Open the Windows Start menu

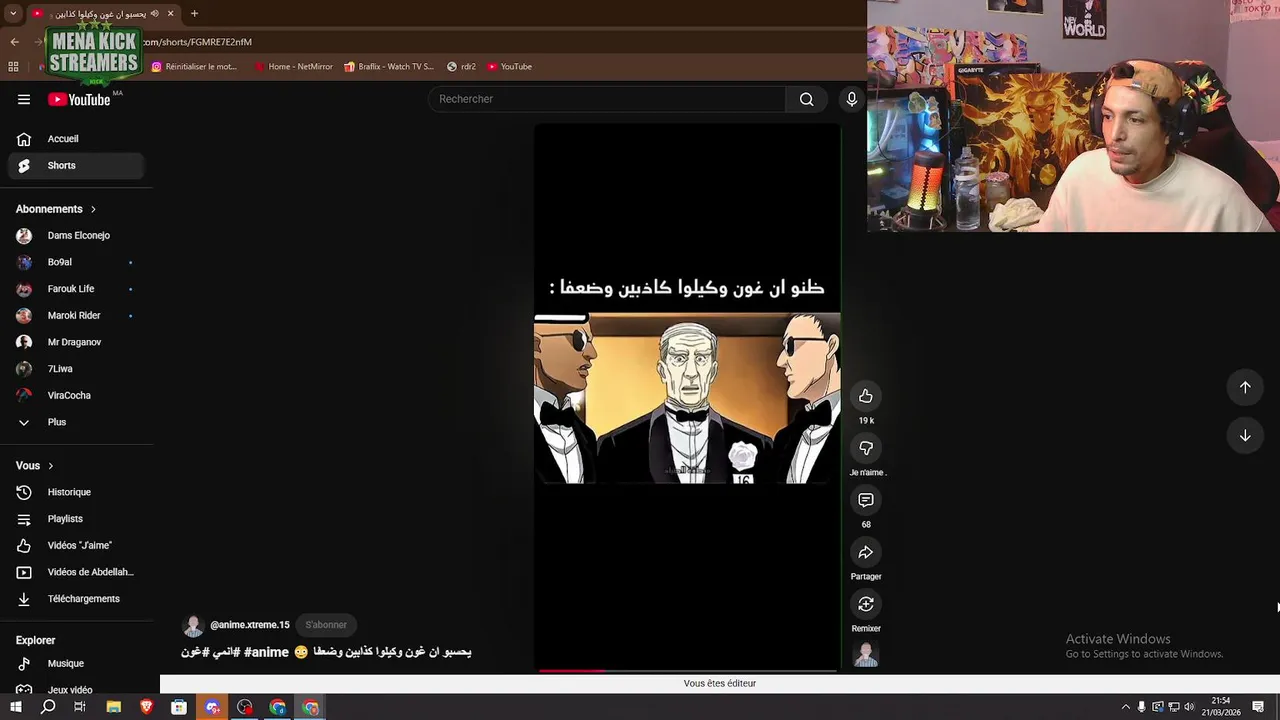coord(15,707)
